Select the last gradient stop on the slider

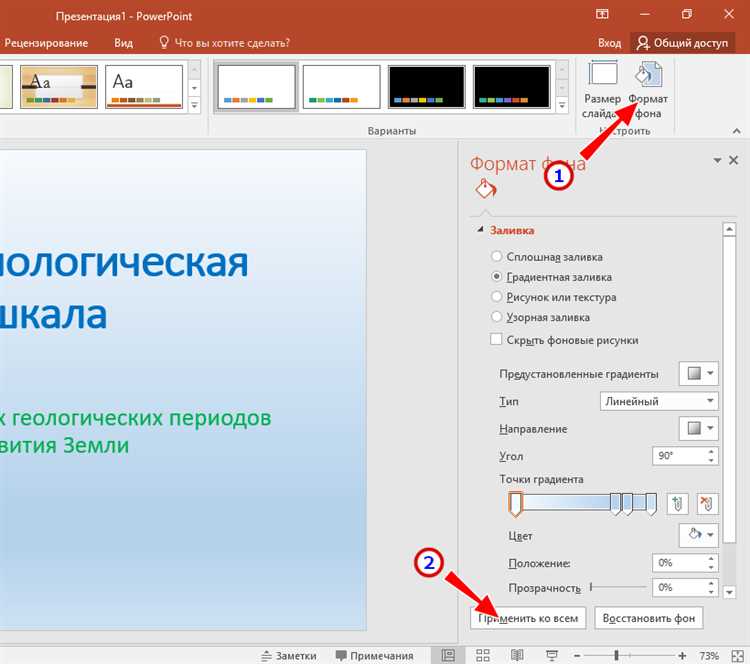(651, 504)
